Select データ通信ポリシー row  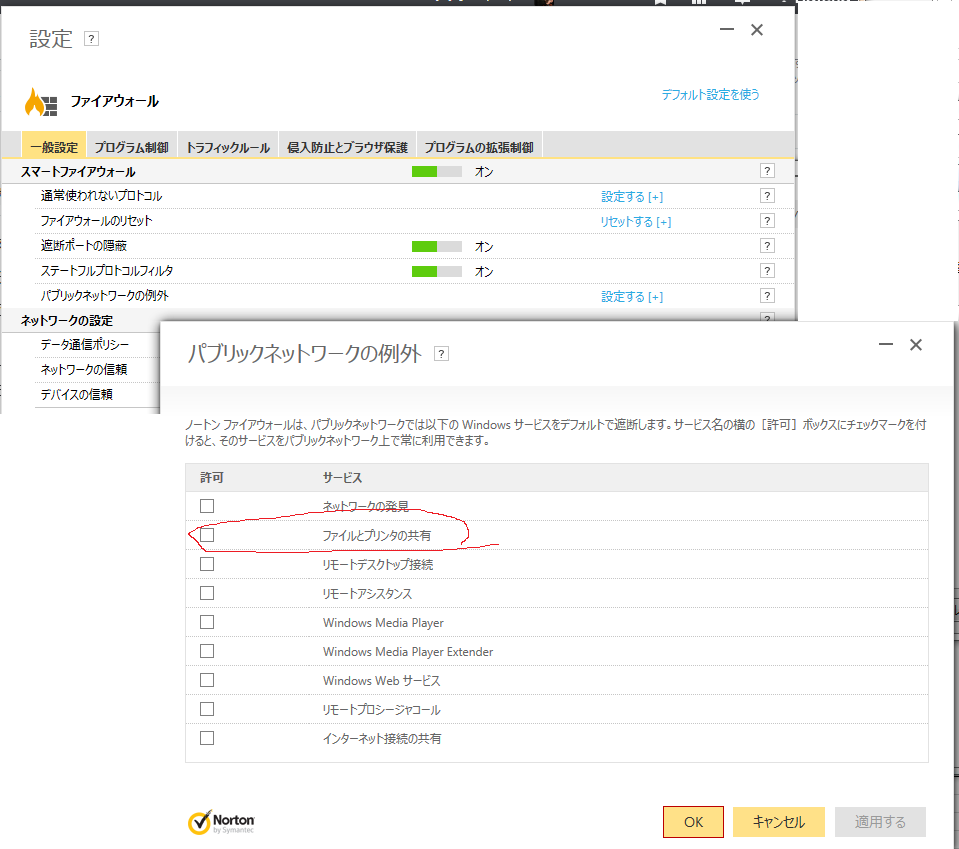pyautogui.click(x=85, y=344)
